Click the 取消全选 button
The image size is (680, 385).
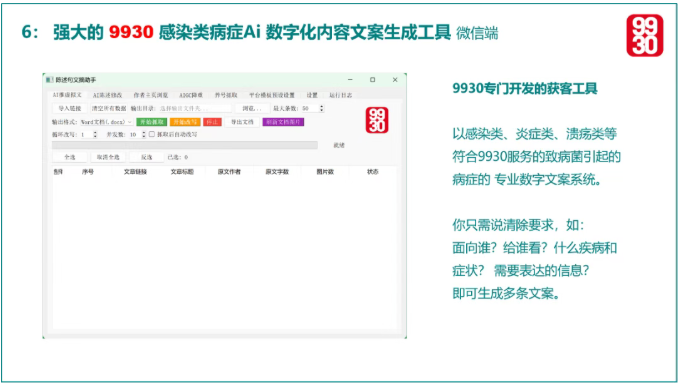tap(108, 157)
